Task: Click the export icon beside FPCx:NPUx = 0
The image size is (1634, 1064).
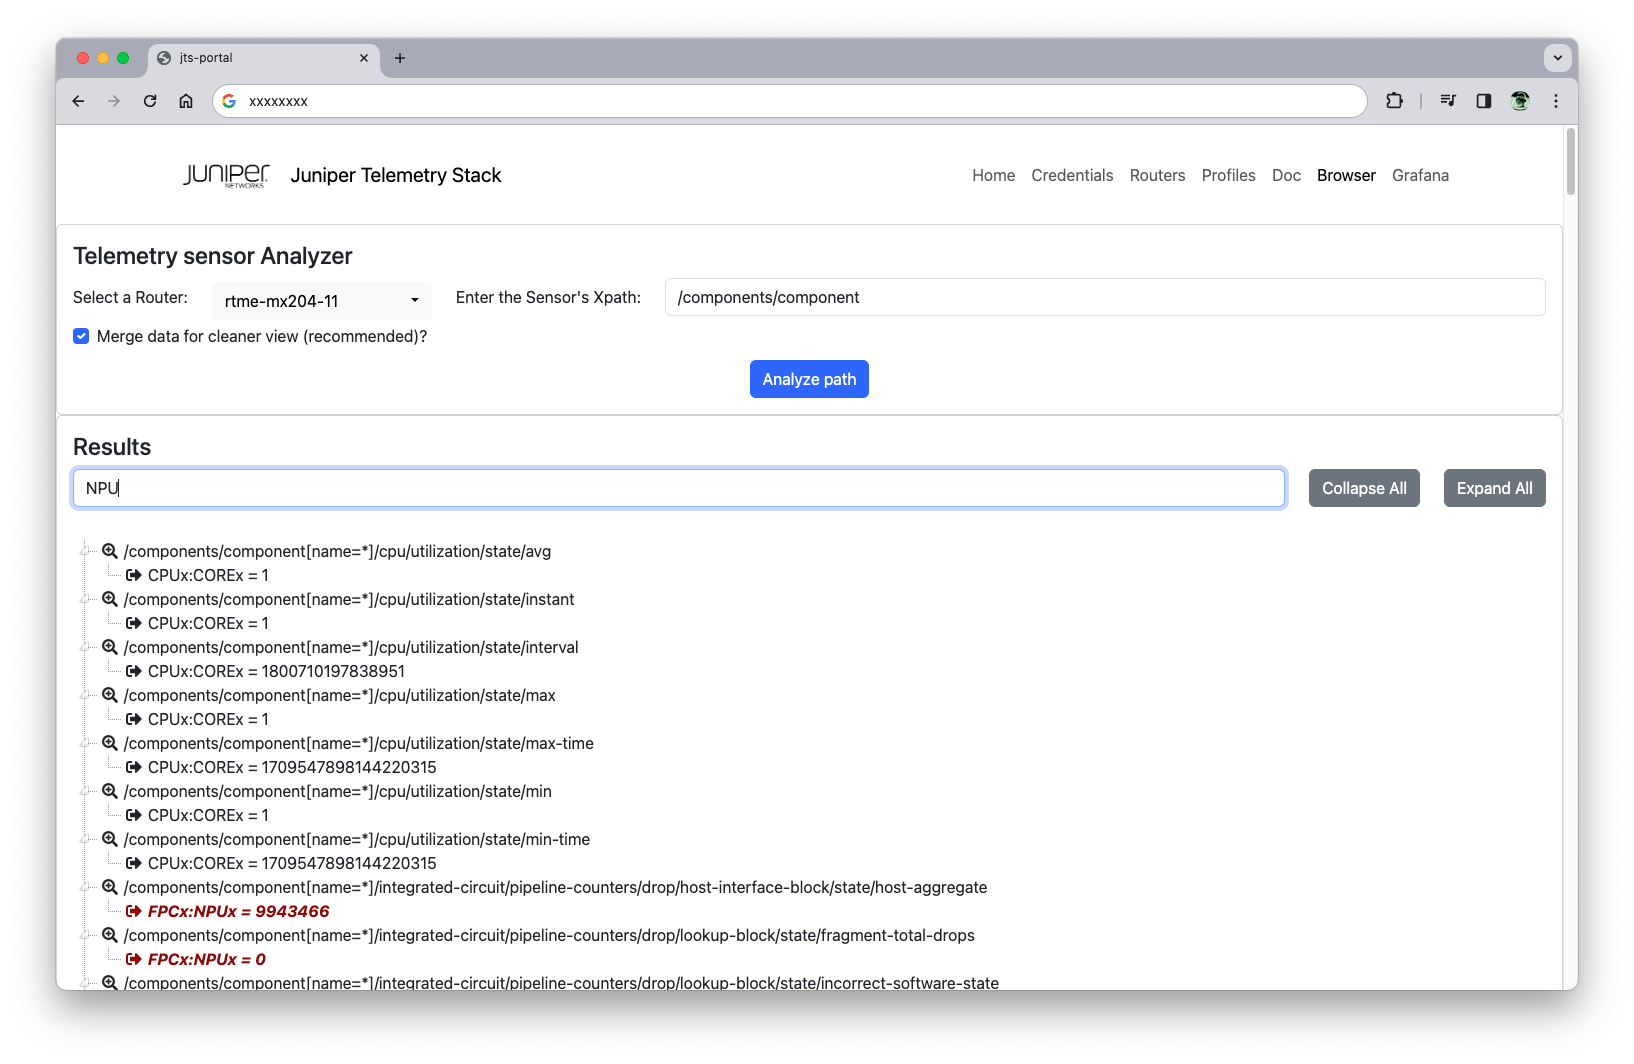Action: [134, 959]
